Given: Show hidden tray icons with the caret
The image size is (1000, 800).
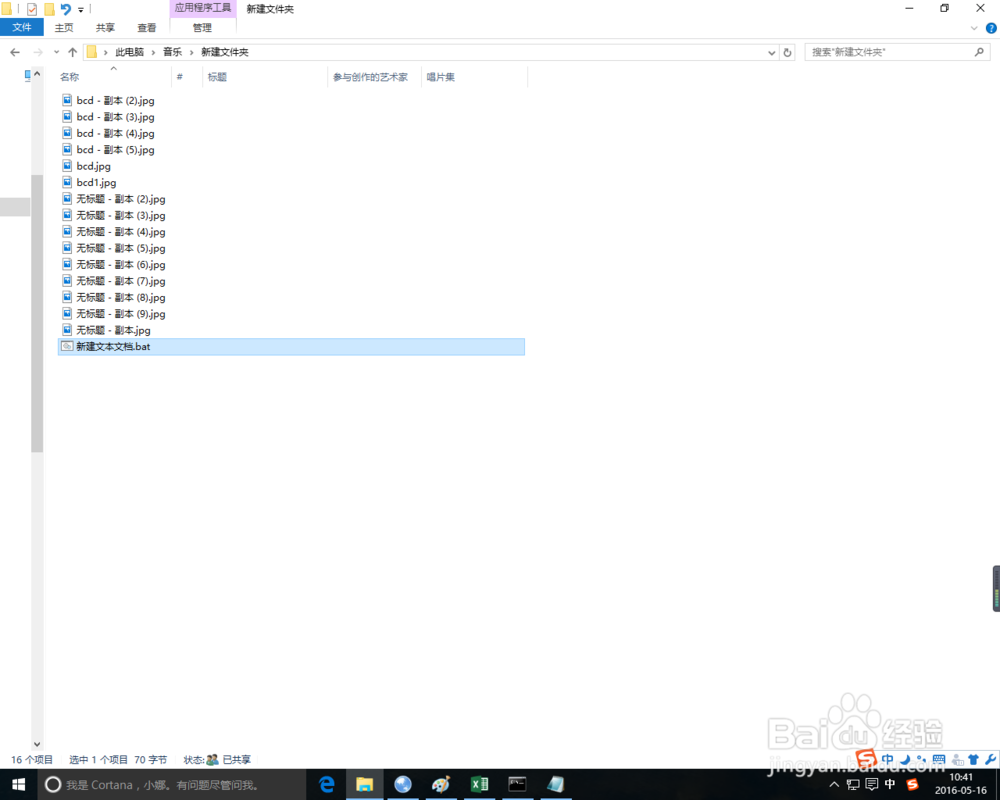Looking at the screenshot, I should coord(834,785).
